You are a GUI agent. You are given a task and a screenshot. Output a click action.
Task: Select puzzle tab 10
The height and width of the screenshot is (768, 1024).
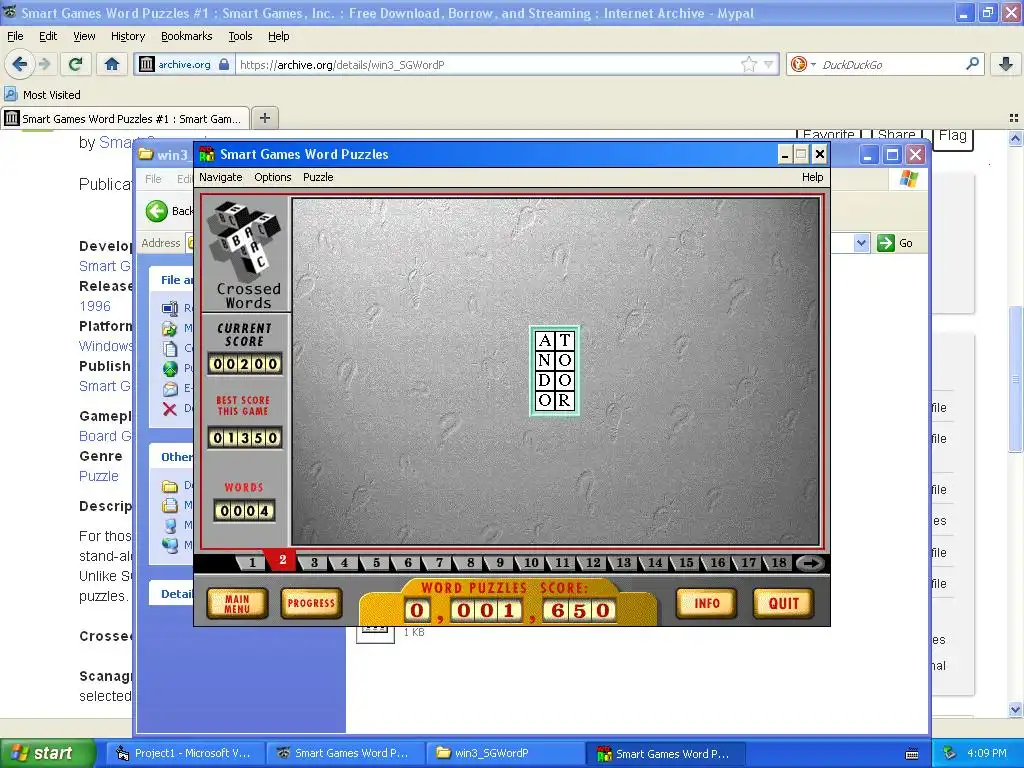pyautogui.click(x=532, y=563)
